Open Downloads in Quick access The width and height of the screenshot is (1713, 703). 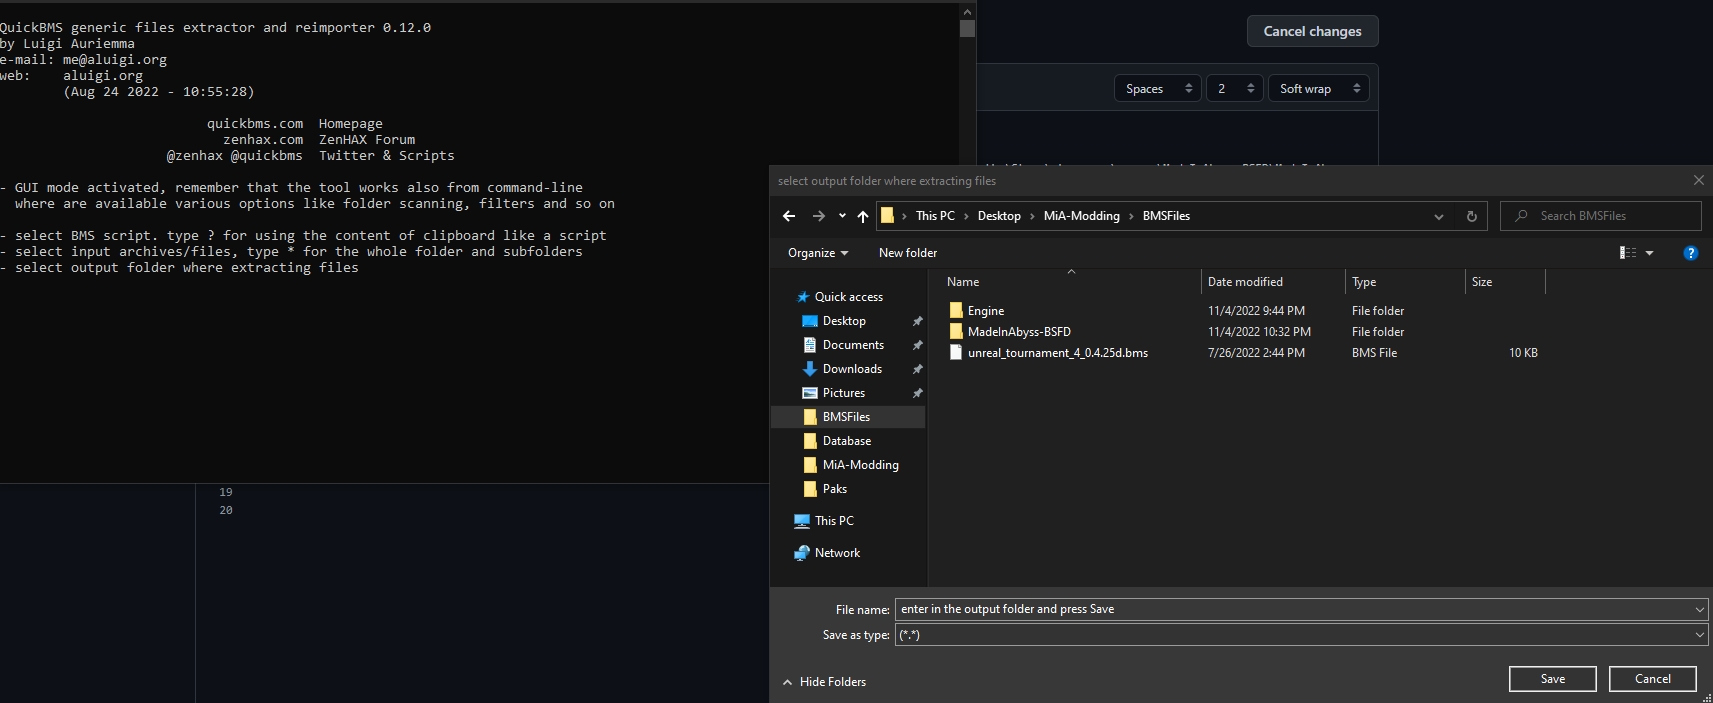pos(852,369)
